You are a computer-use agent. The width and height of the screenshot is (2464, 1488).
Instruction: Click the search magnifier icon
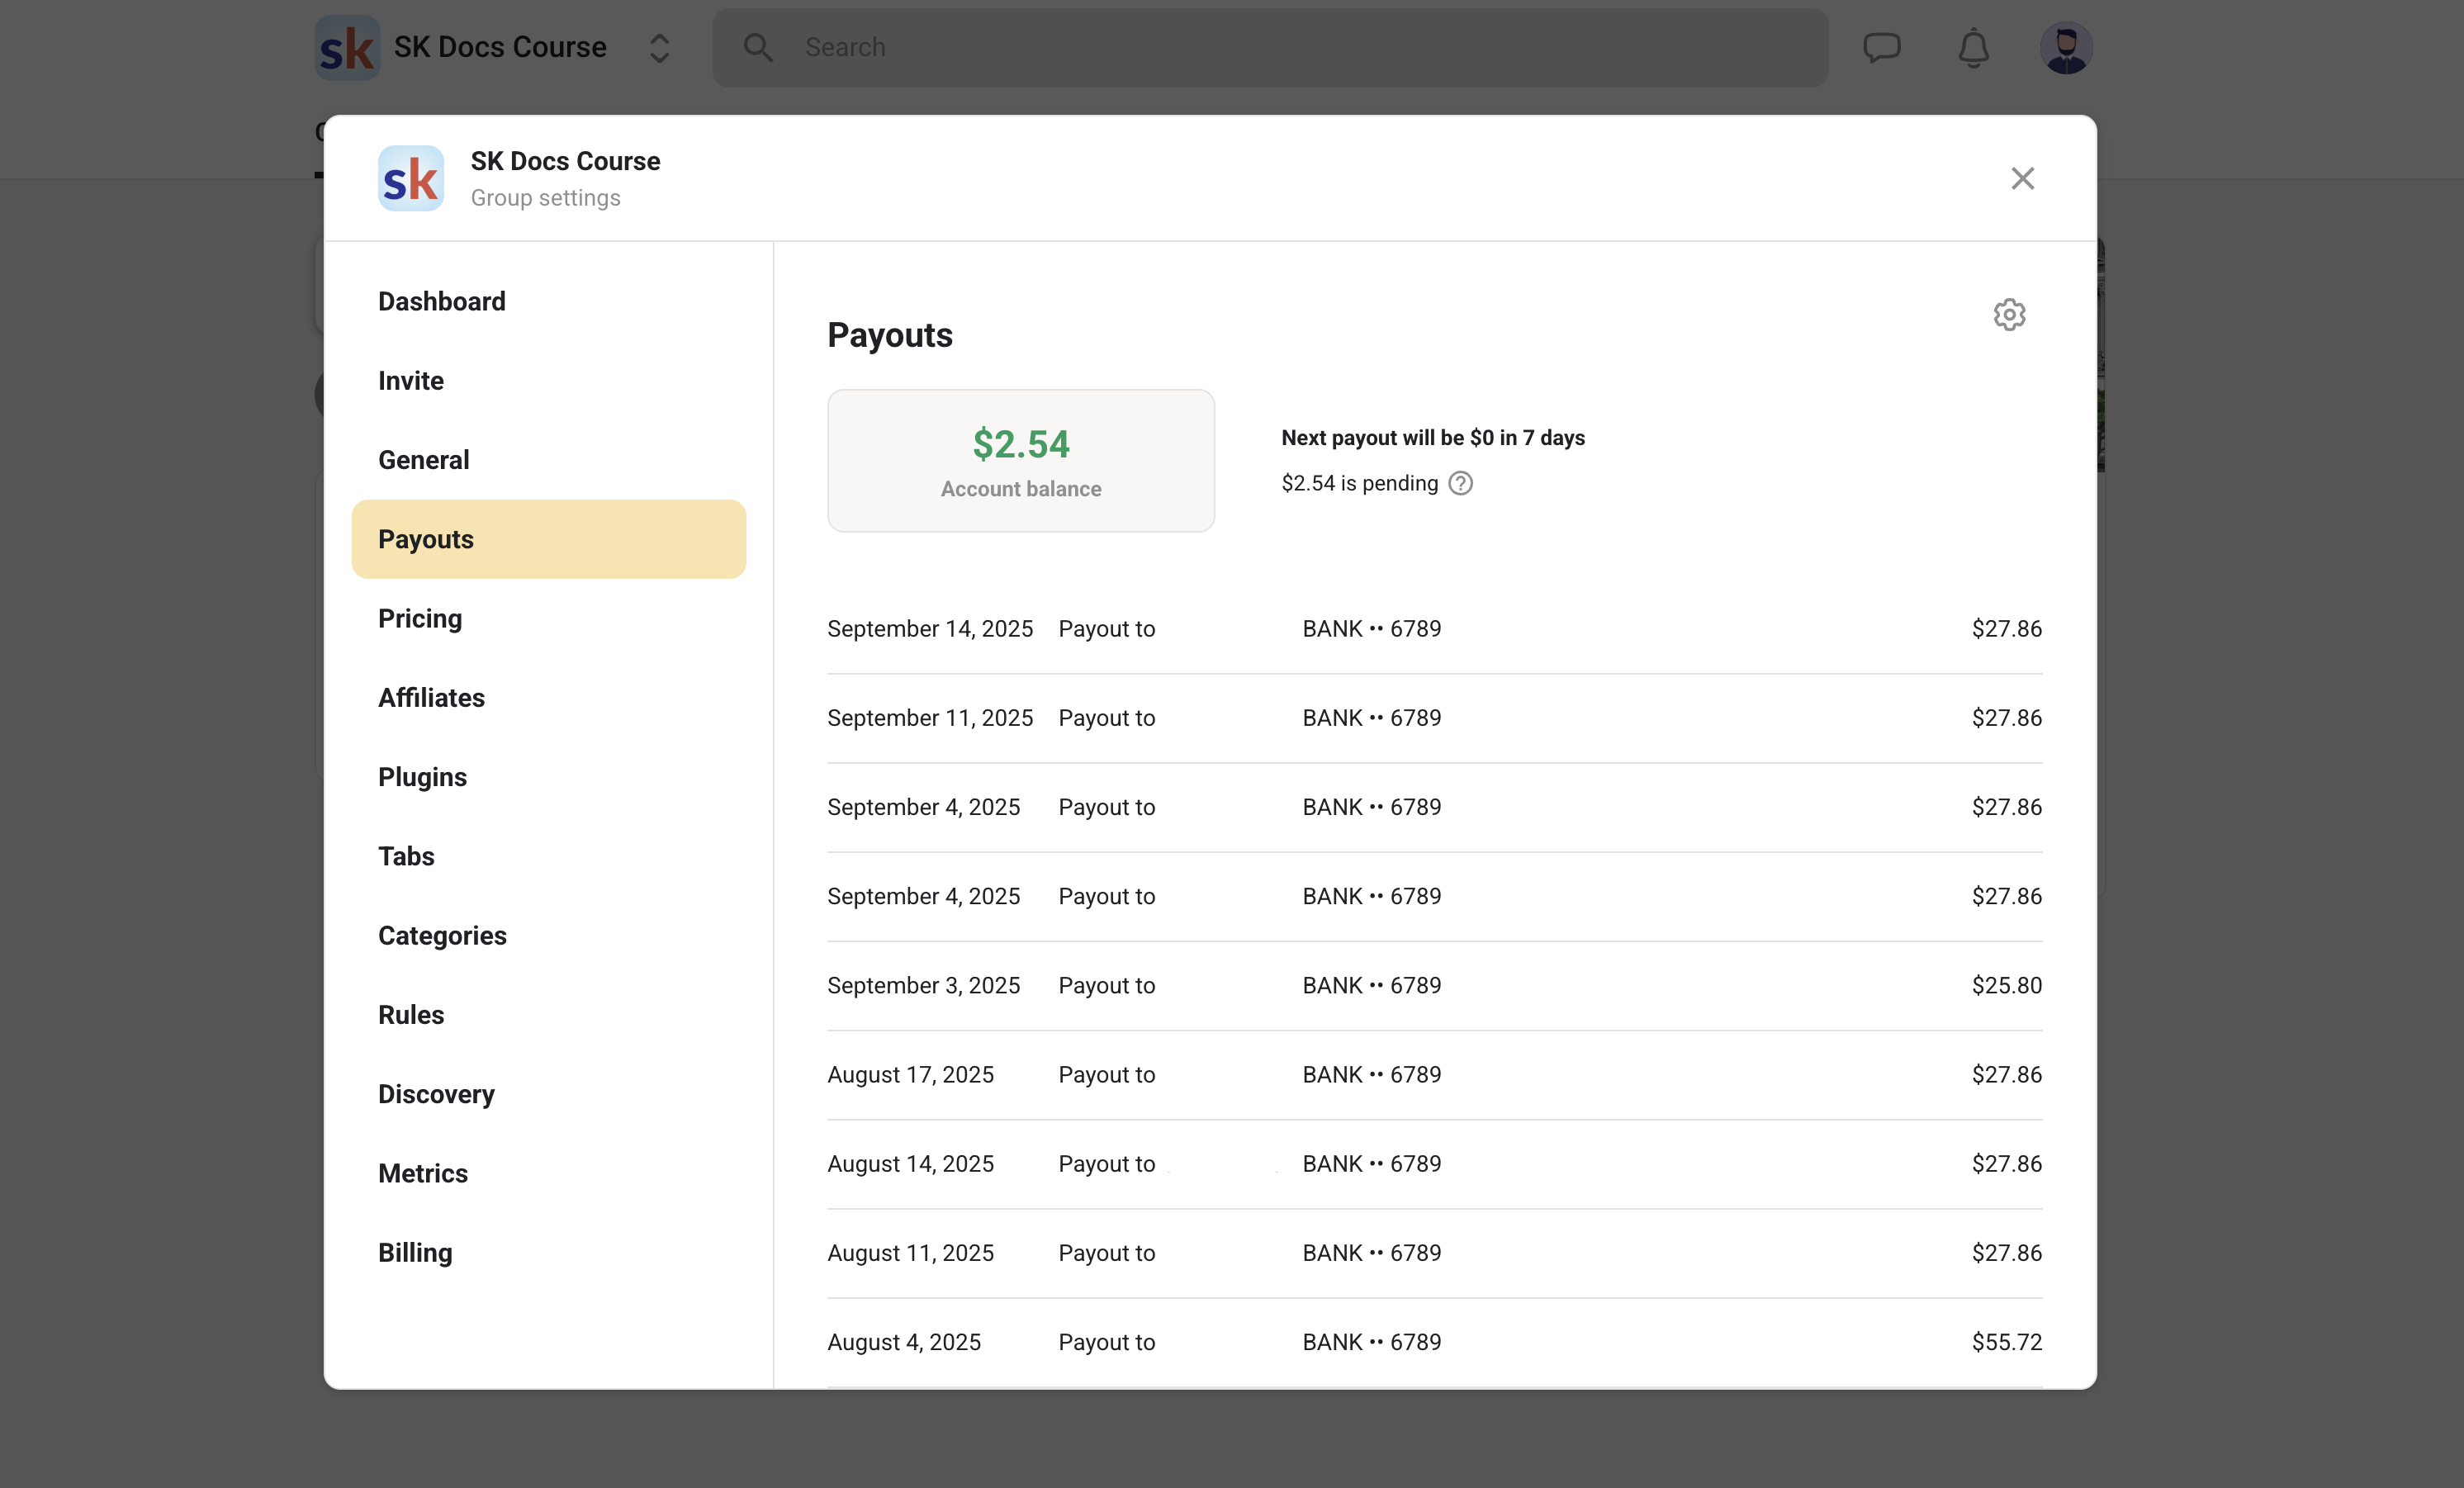pyautogui.click(x=758, y=47)
